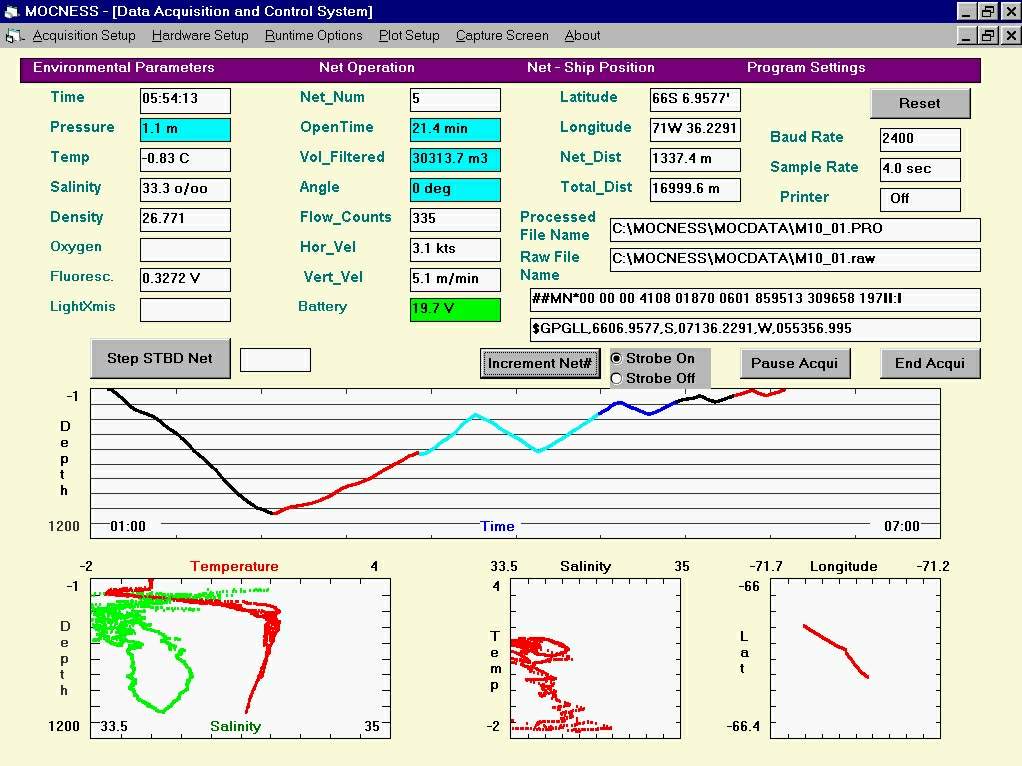Click the Time value 05:54:13
This screenshot has width=1022, height=766.
tap(185, 100)
